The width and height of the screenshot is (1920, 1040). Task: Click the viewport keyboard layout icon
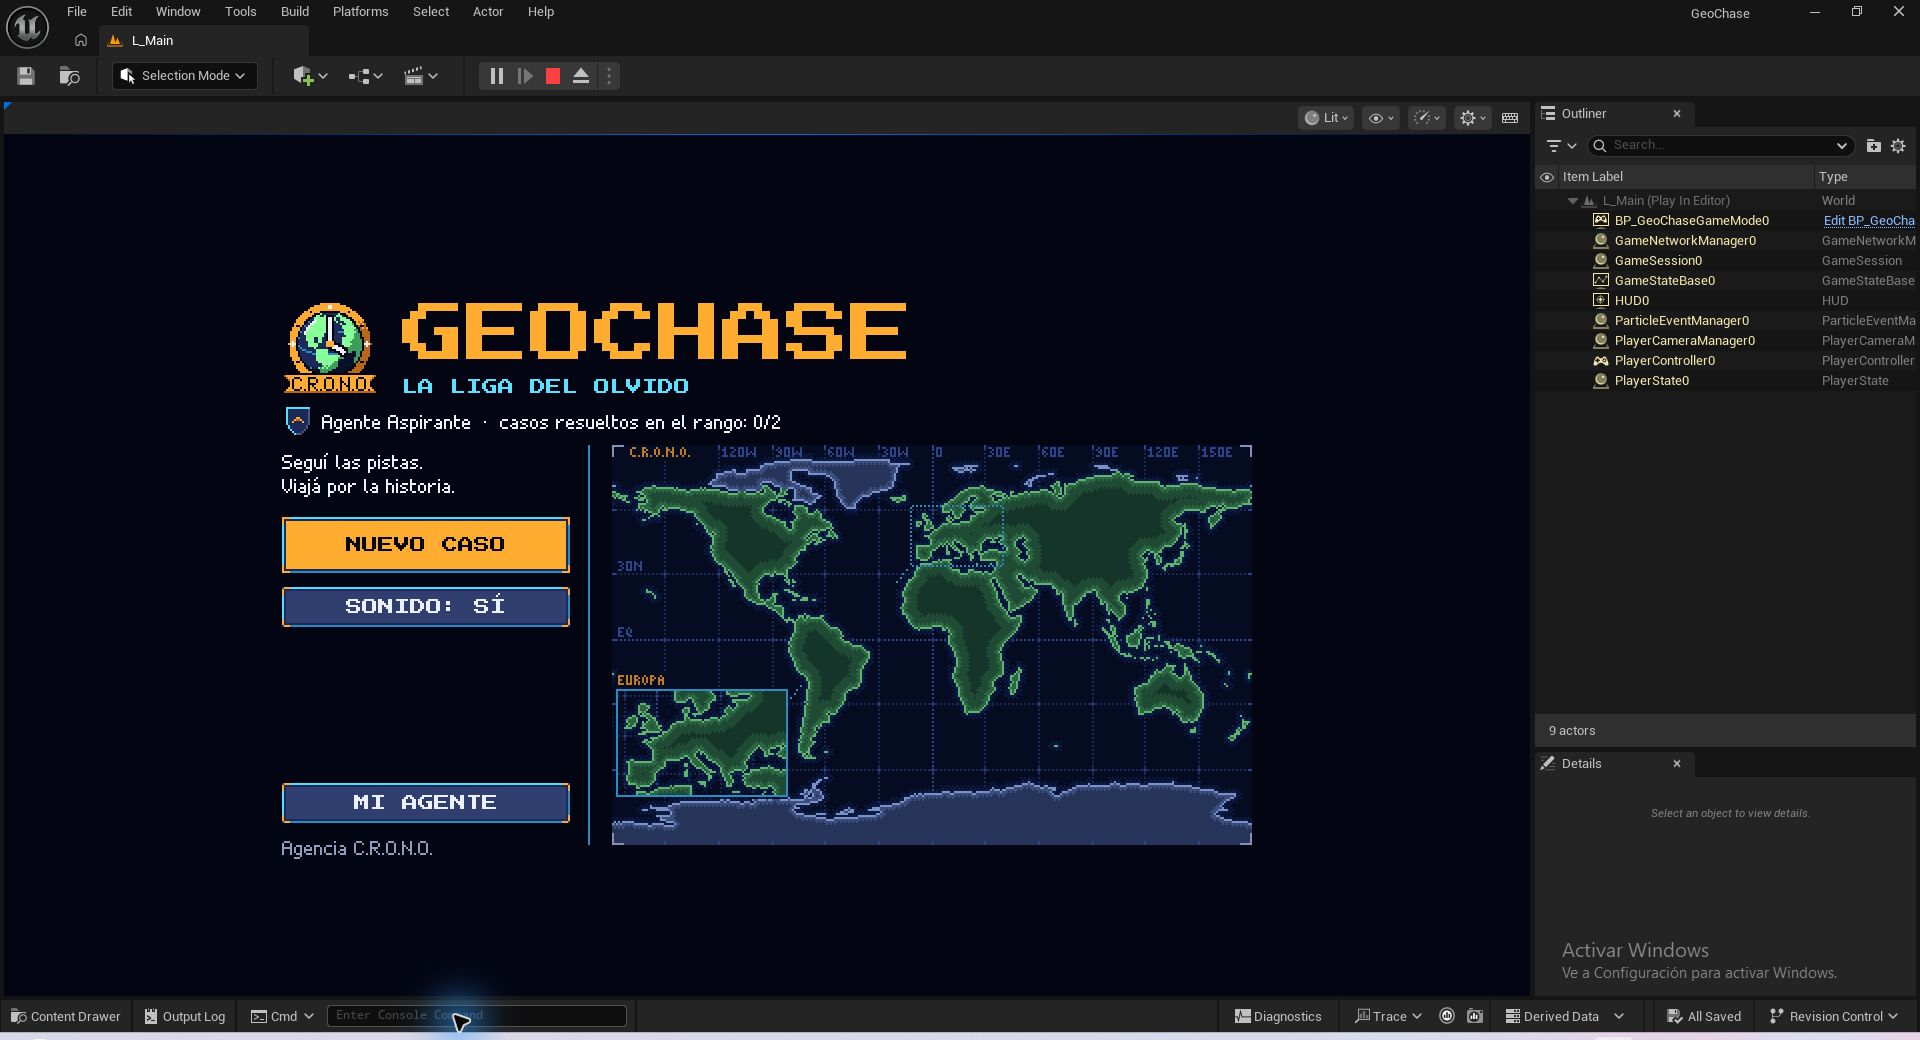[x=1510, y=118]
